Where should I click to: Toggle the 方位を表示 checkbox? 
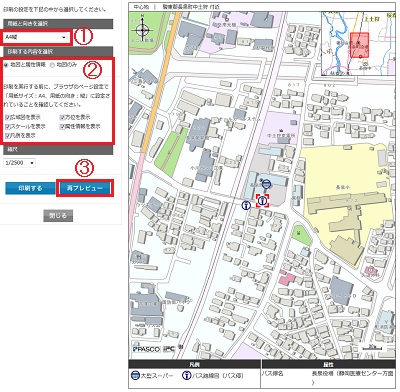62,117
